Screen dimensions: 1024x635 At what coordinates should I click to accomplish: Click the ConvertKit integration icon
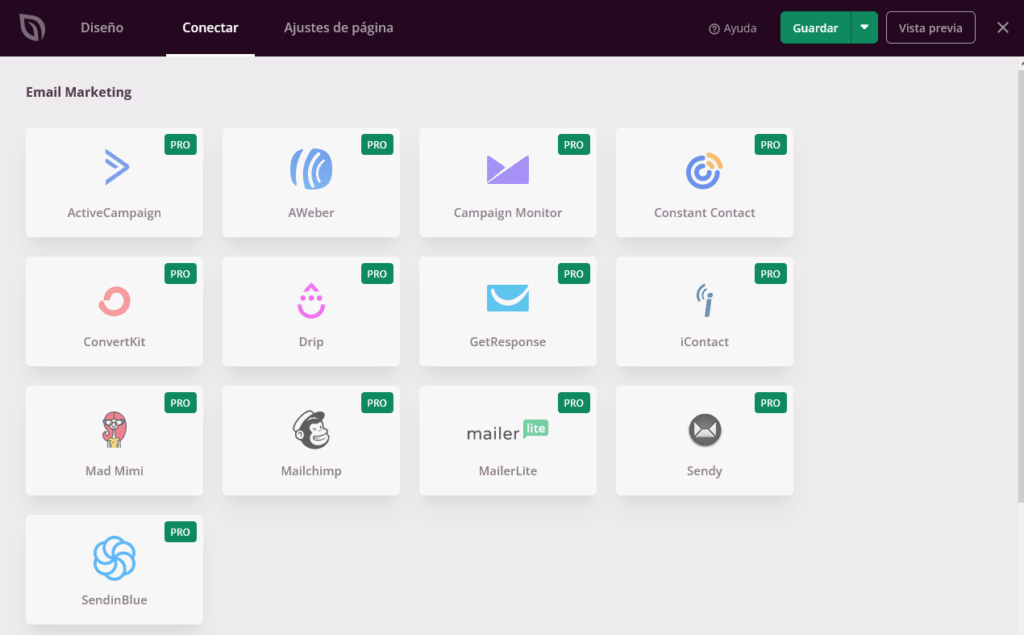[113, 297]
